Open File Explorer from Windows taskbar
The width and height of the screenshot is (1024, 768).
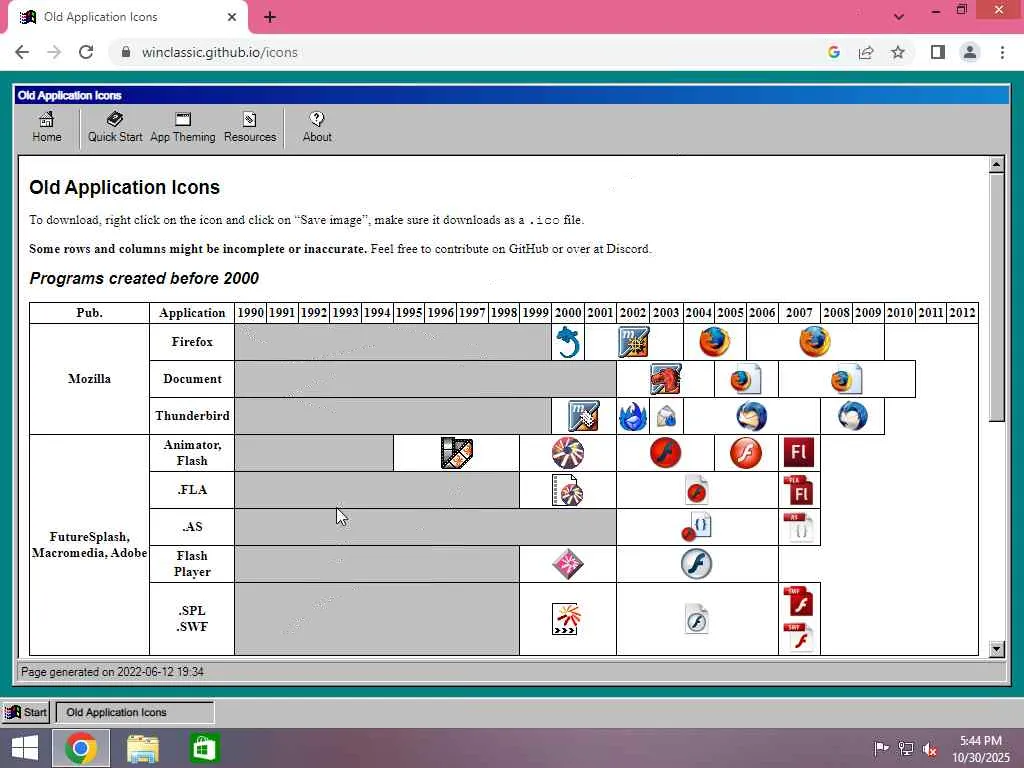tap(143, 748)
